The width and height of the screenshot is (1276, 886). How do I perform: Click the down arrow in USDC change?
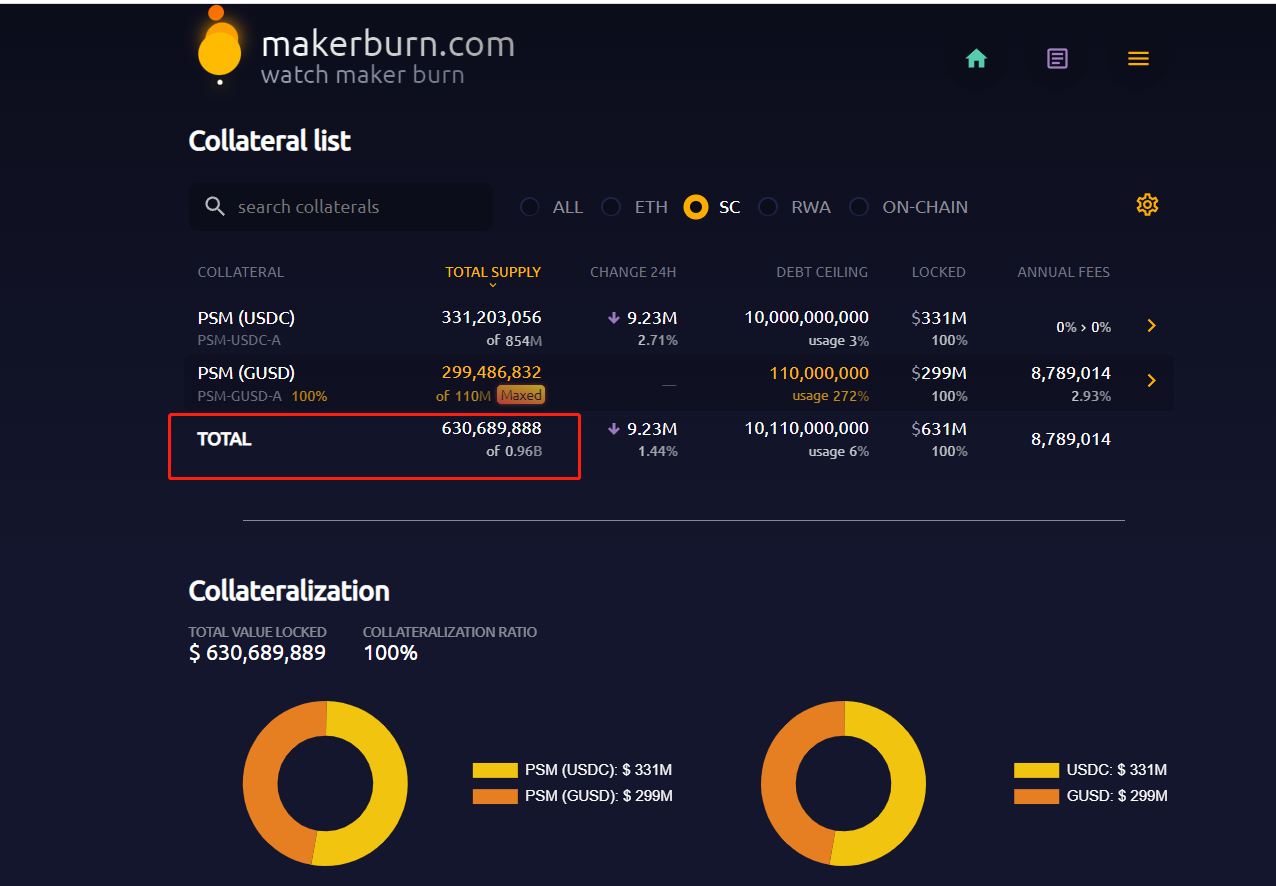614,318
